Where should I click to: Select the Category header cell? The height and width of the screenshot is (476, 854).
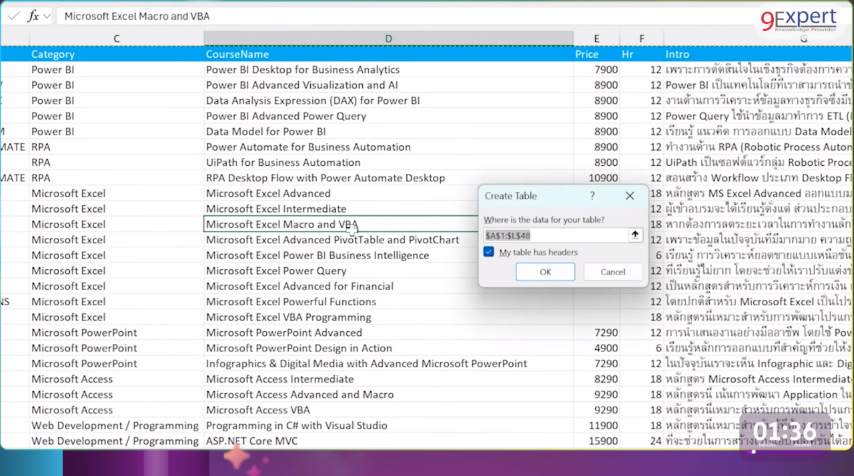[x=53, y=54]
